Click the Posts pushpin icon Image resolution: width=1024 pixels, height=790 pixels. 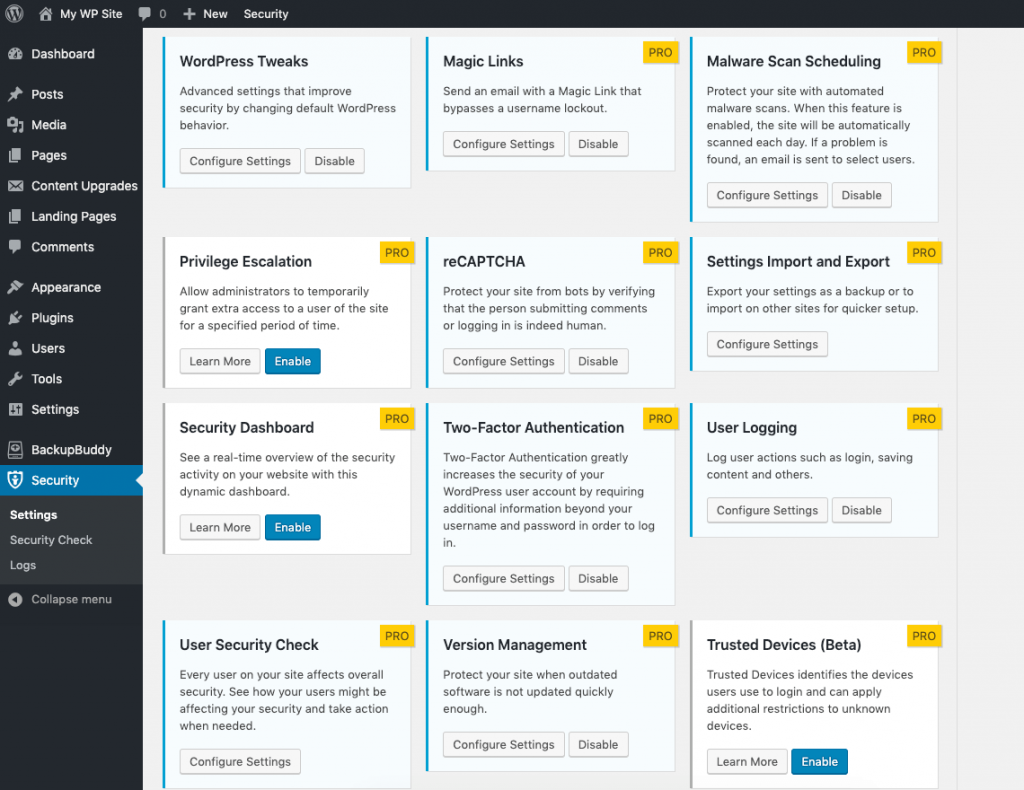[15, 94]
